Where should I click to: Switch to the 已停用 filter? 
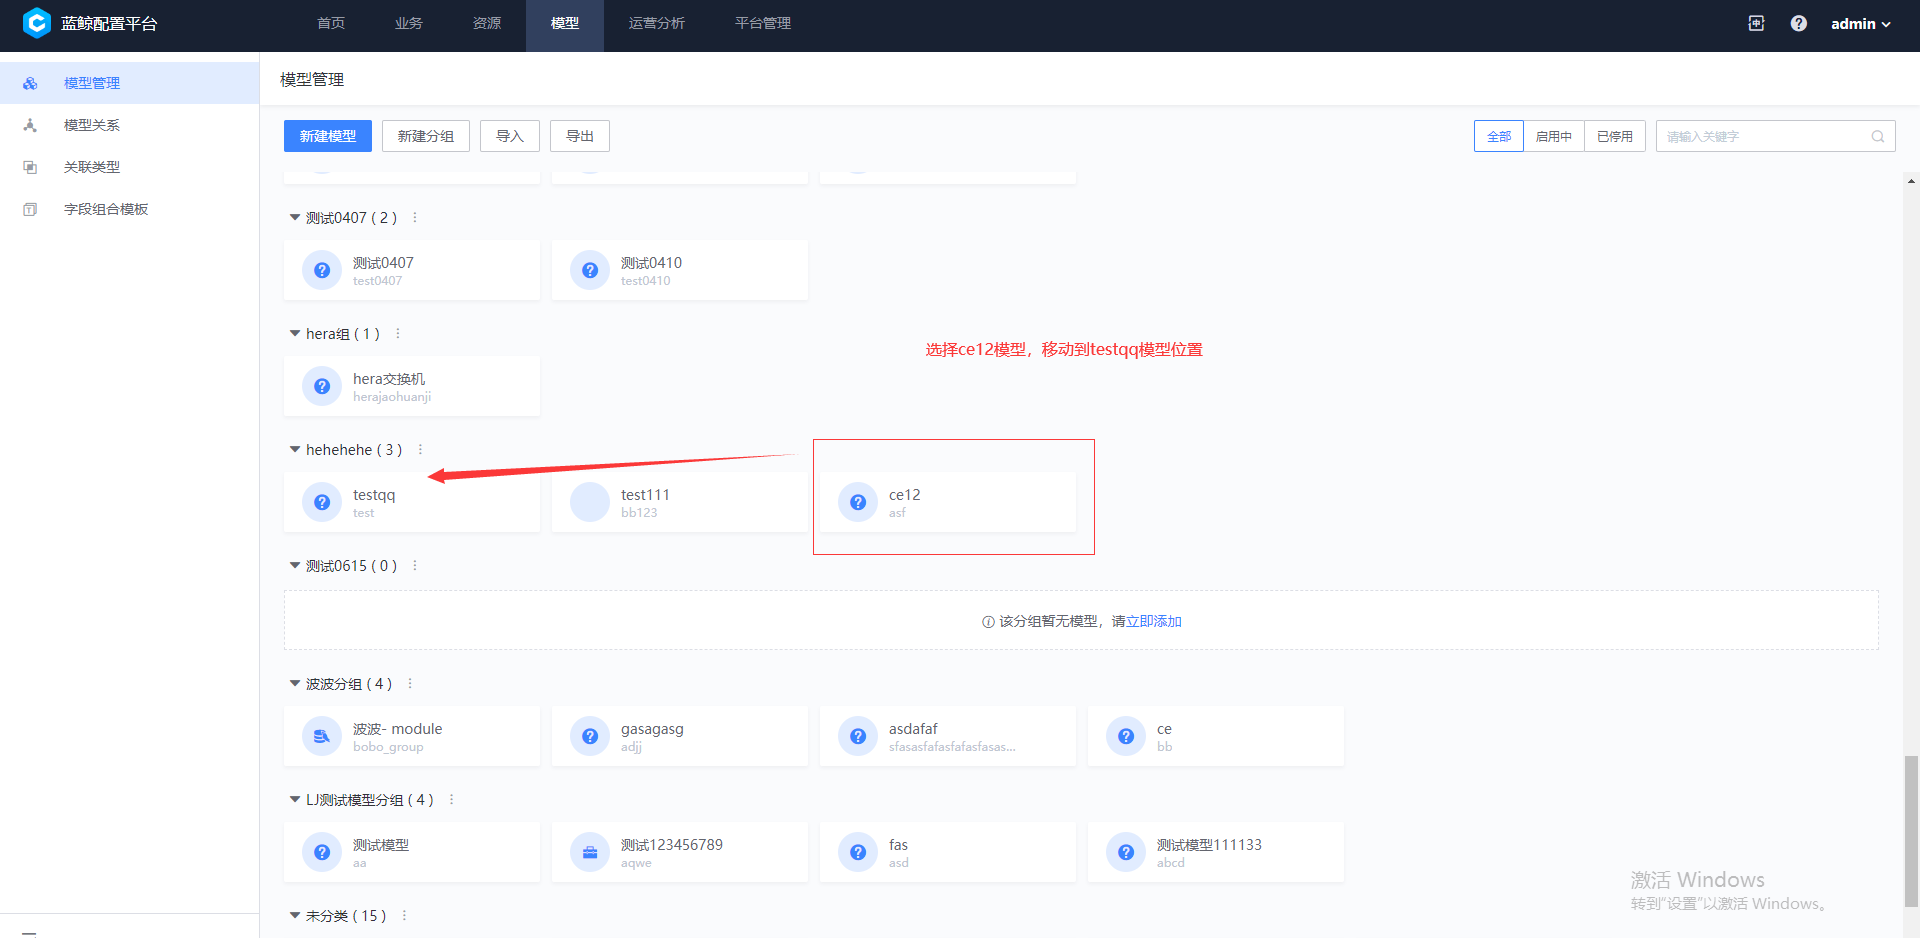[x=1615, y=135]
